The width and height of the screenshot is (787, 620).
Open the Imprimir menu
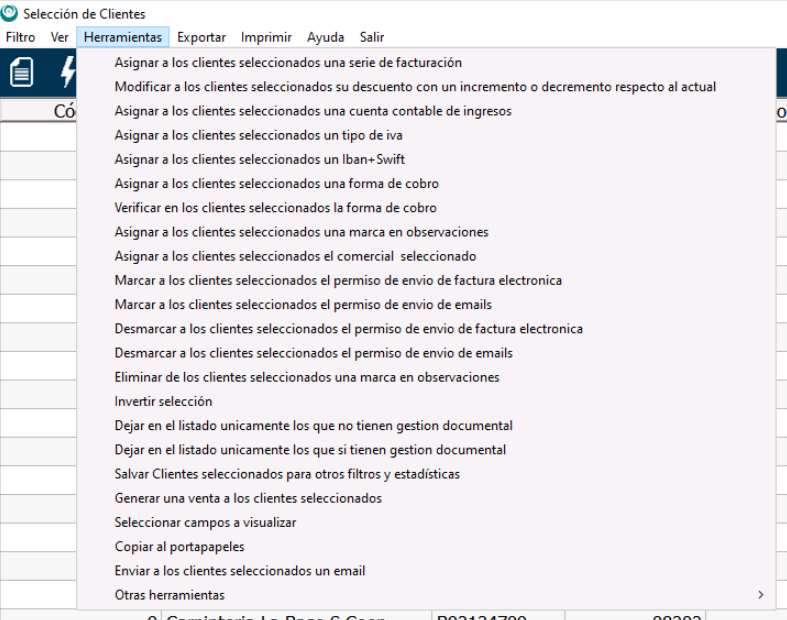[x=266, y=37]
